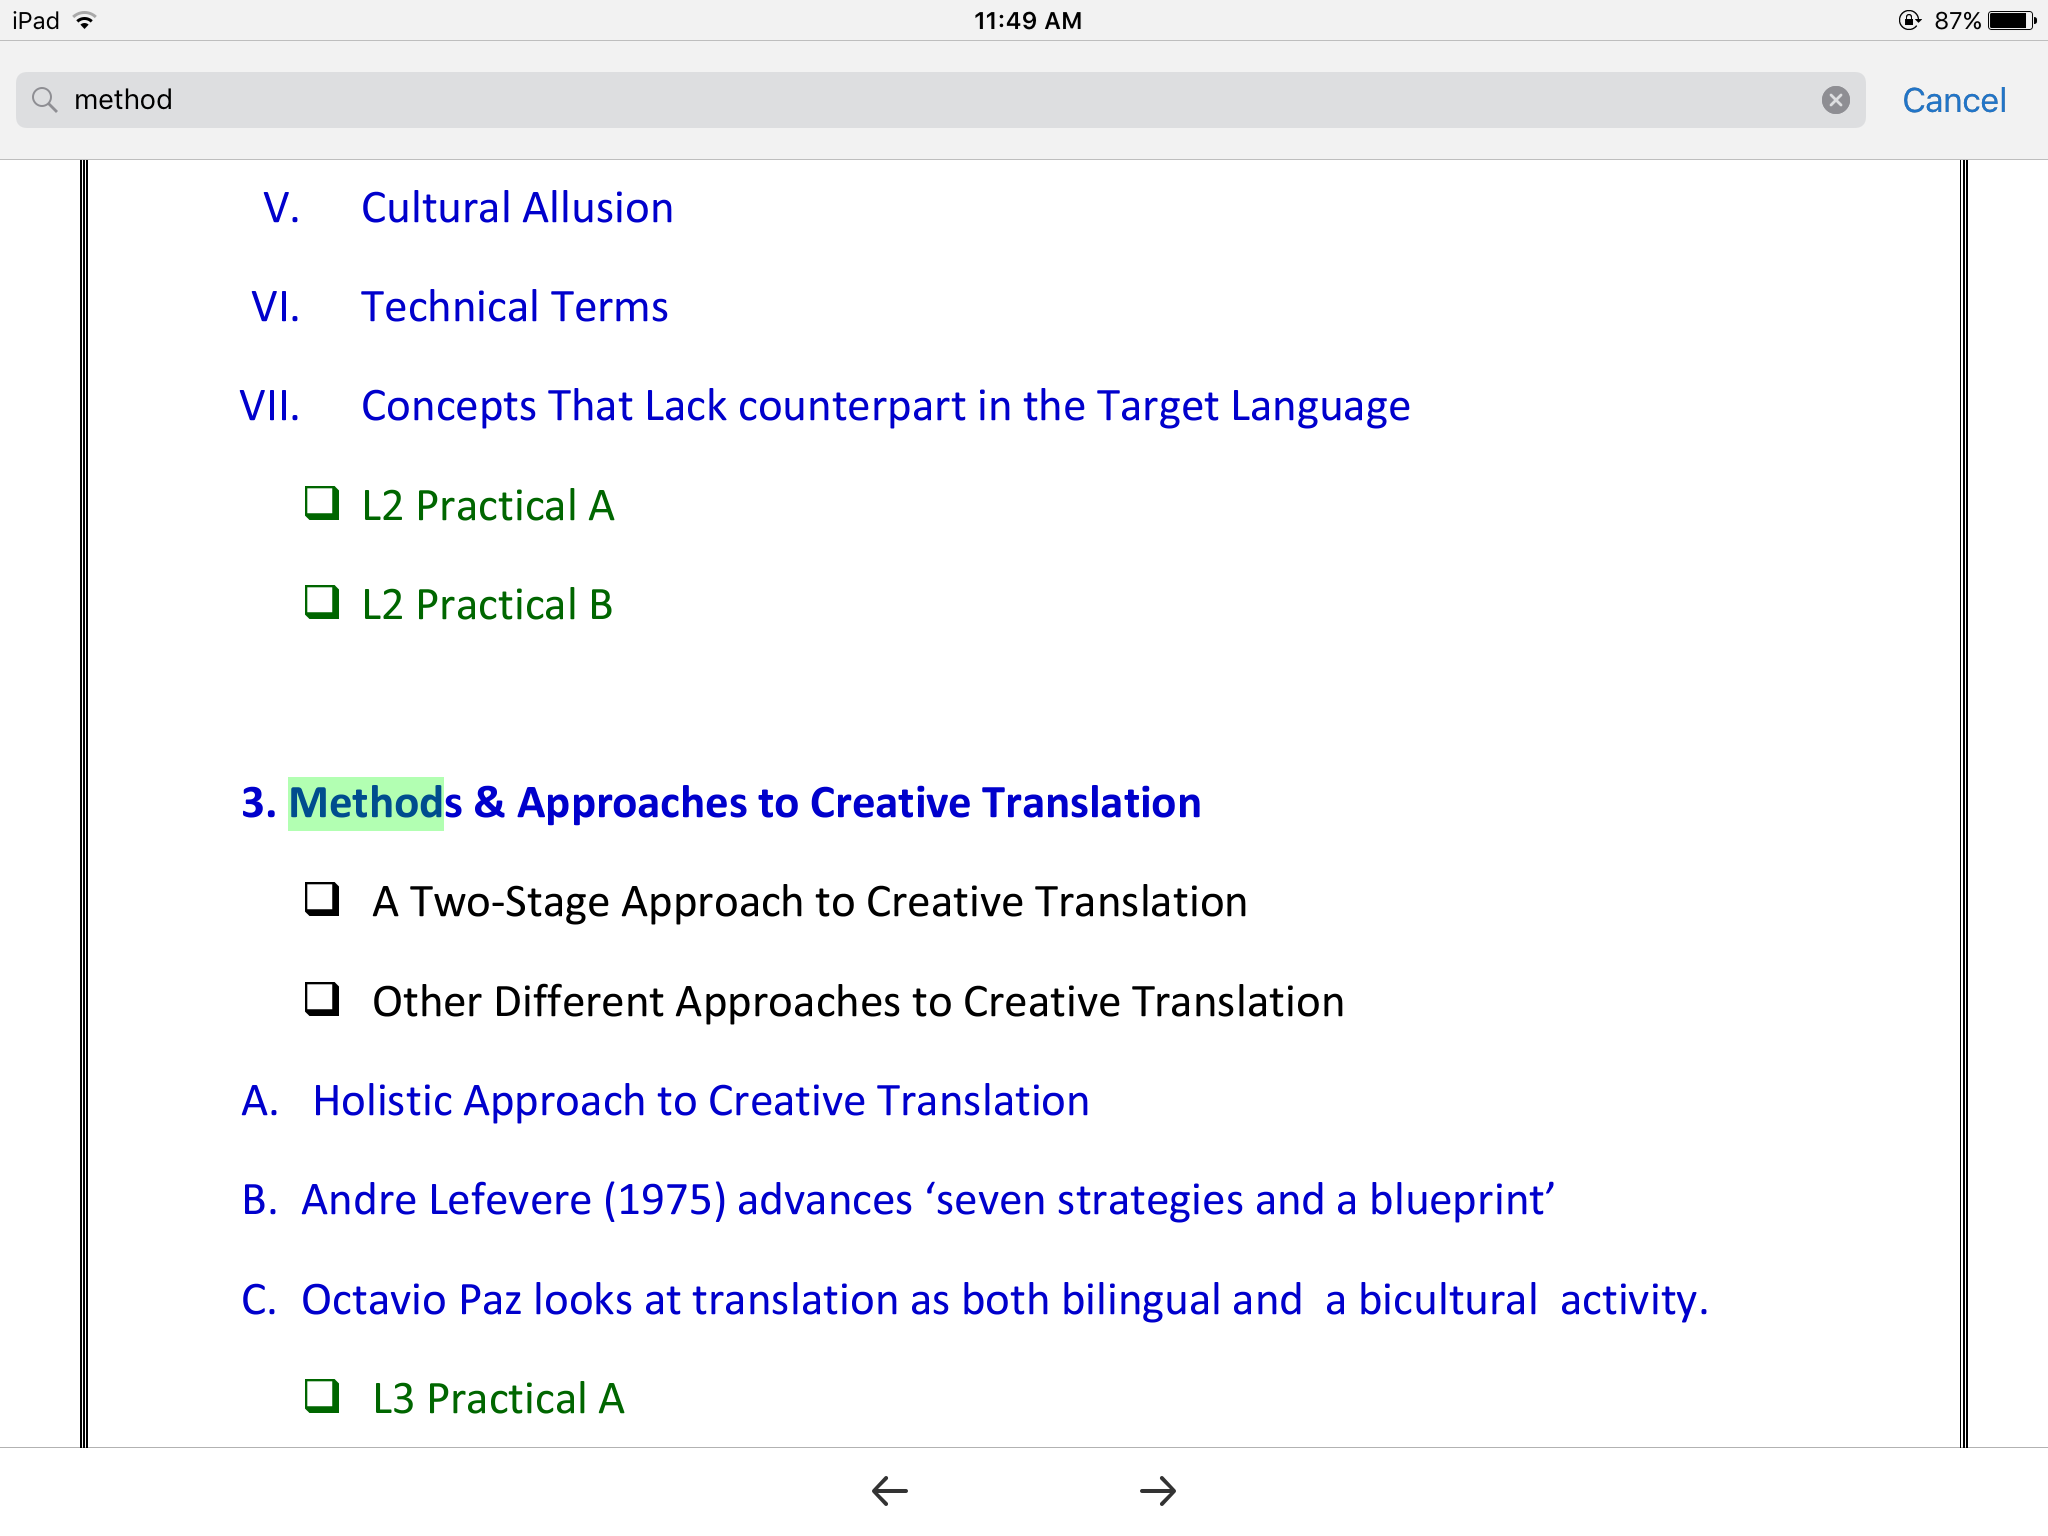The width and height of the screenshot is (2048, 1536).
Task: Open the Octavio Paz entry
Action: tap(1005, 1299)
